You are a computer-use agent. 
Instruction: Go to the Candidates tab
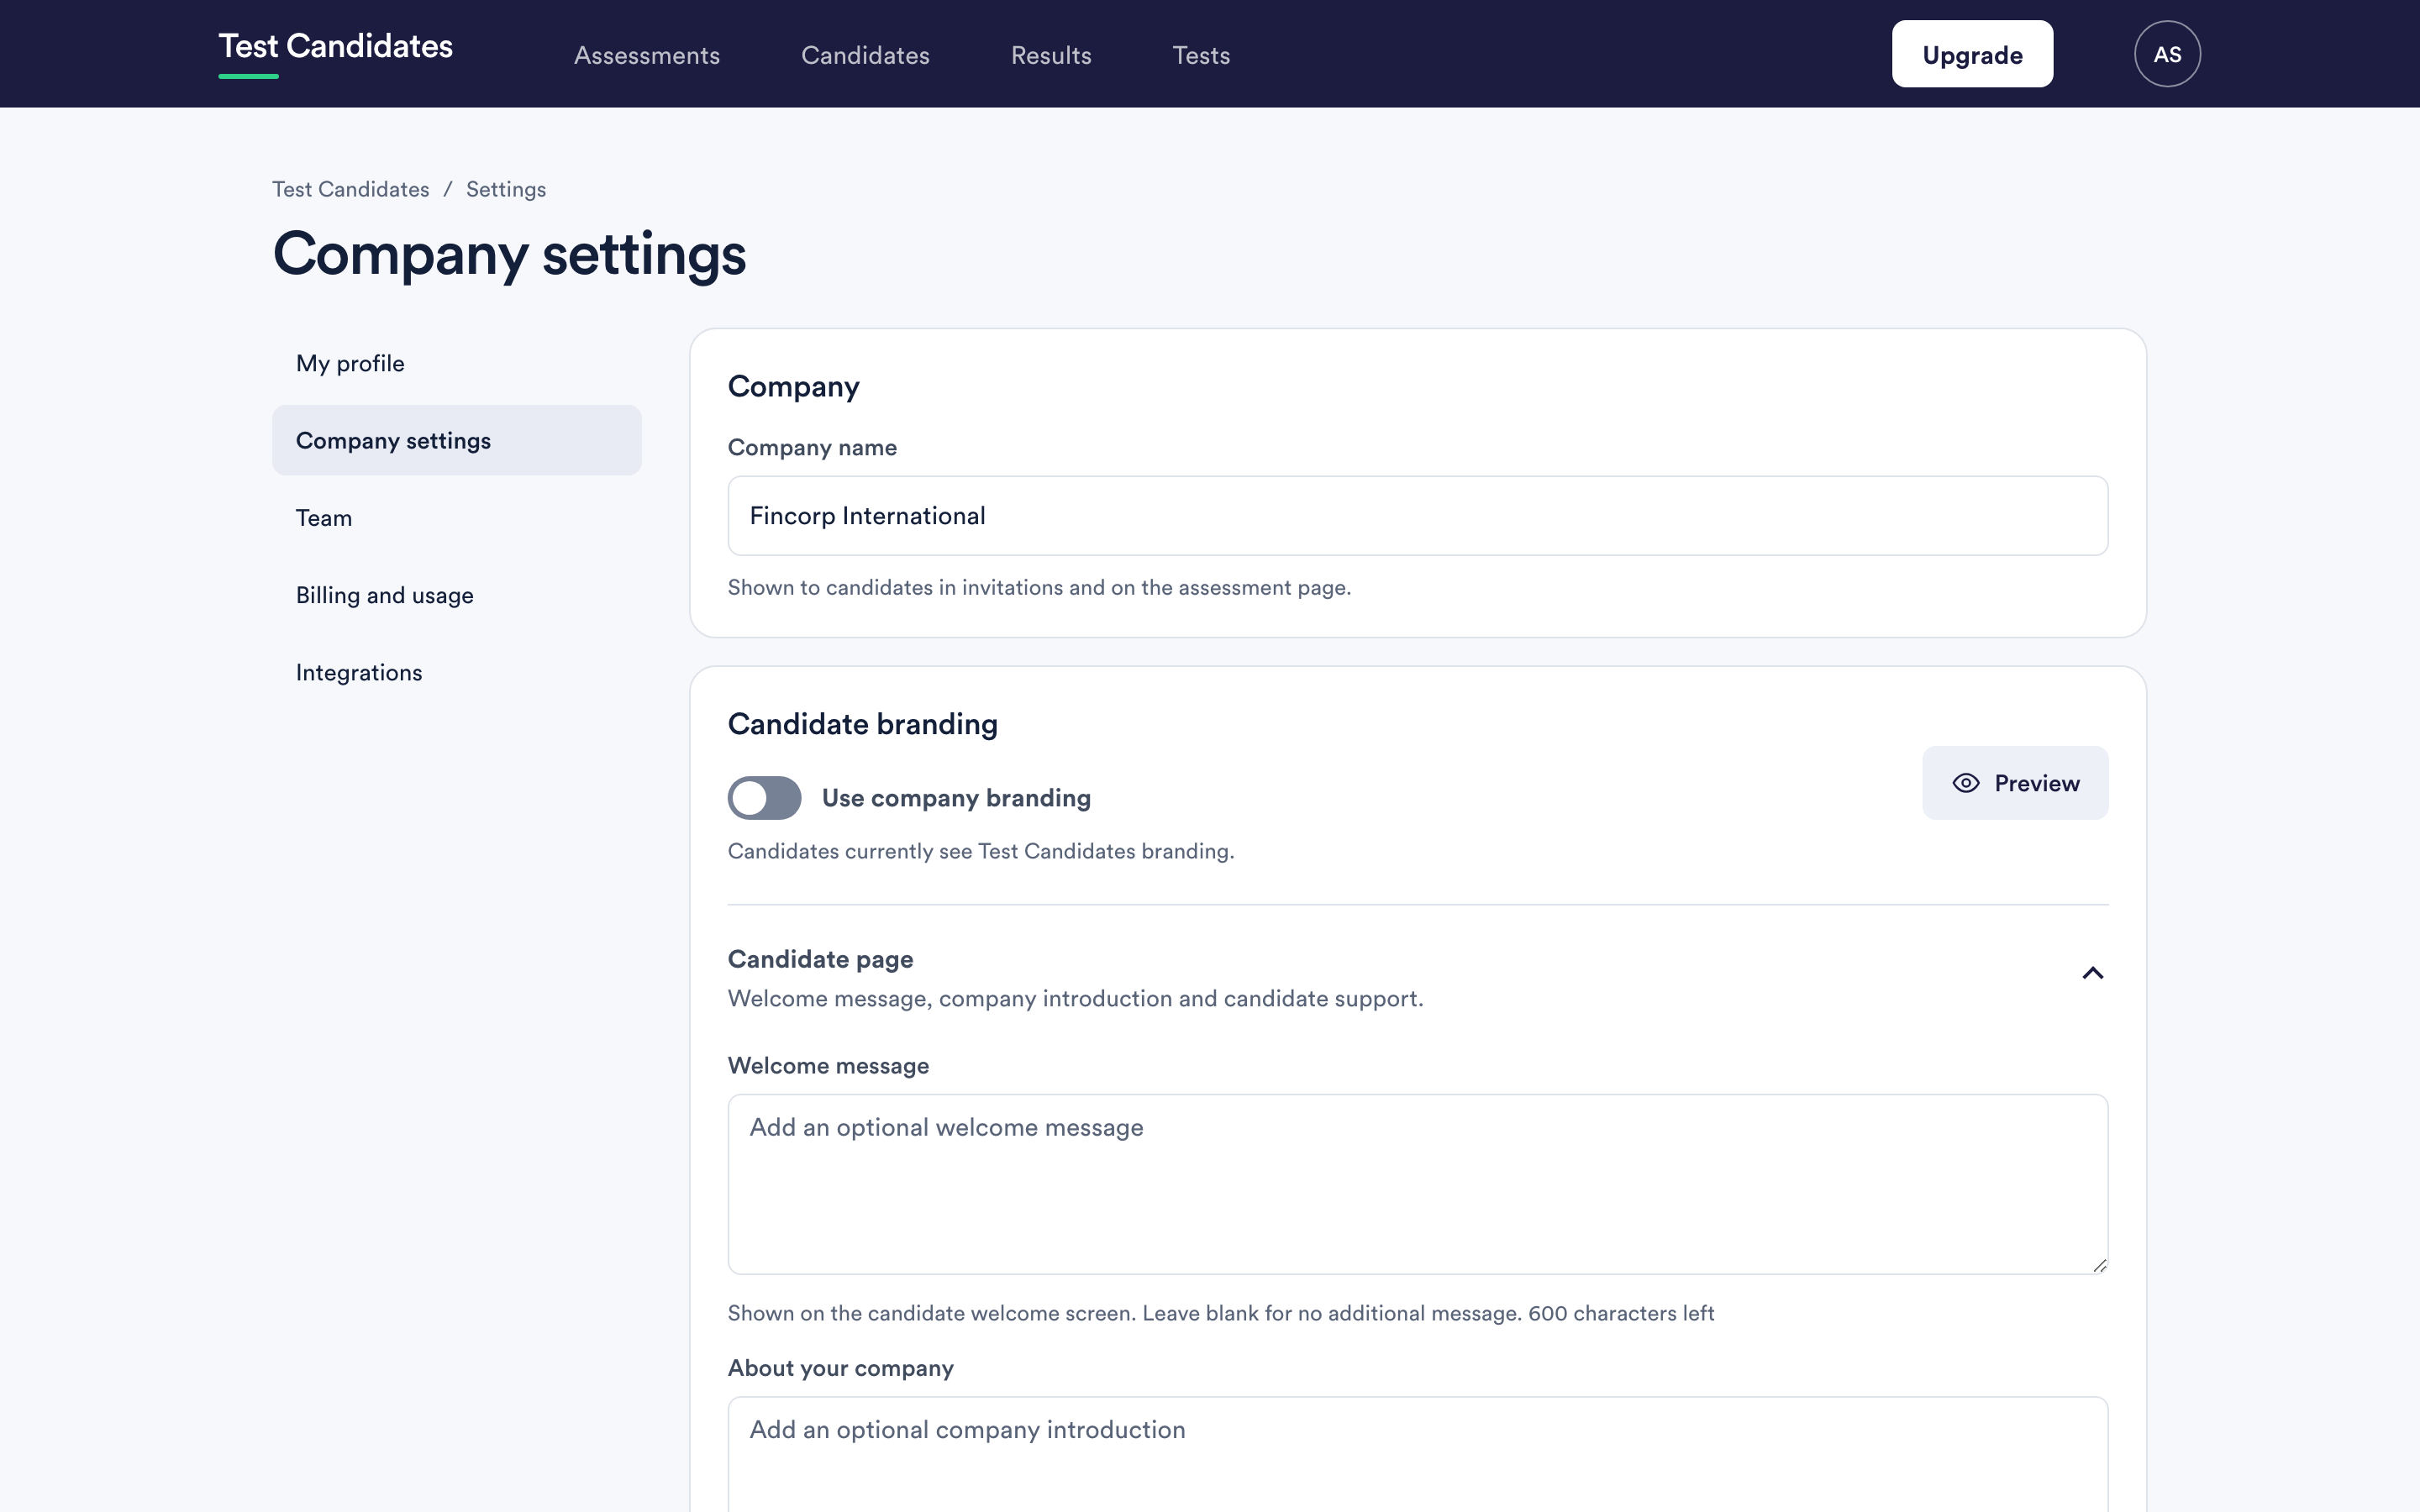[865, 55]
